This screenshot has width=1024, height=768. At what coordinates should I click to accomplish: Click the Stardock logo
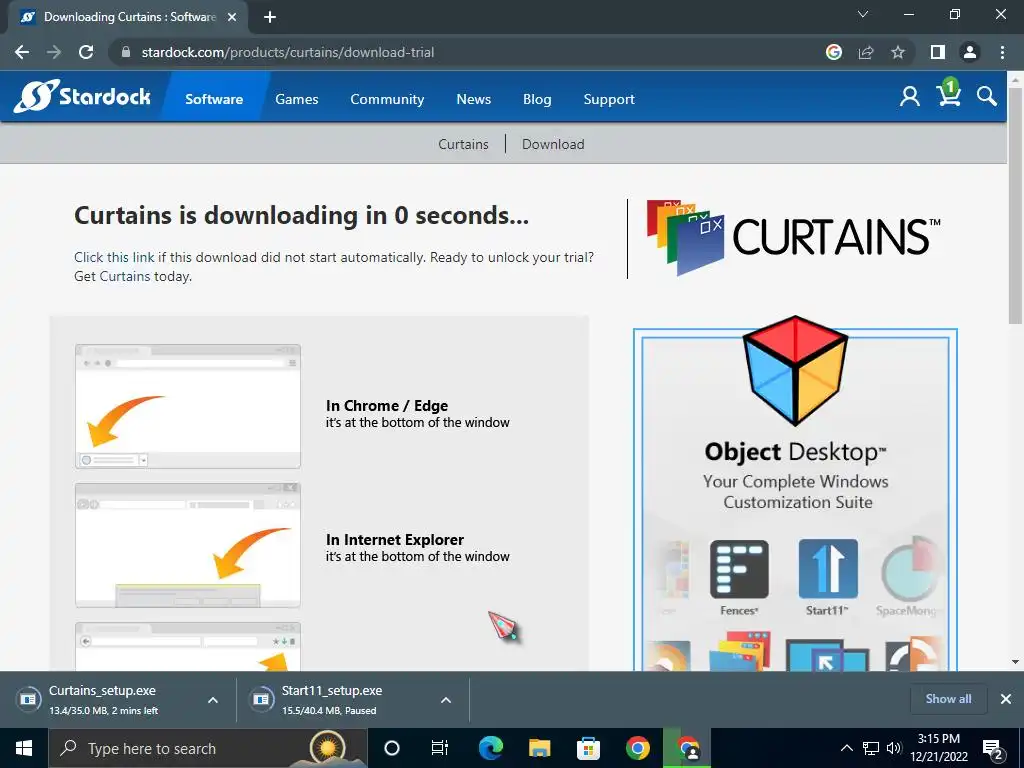click(x=82, y=97)
